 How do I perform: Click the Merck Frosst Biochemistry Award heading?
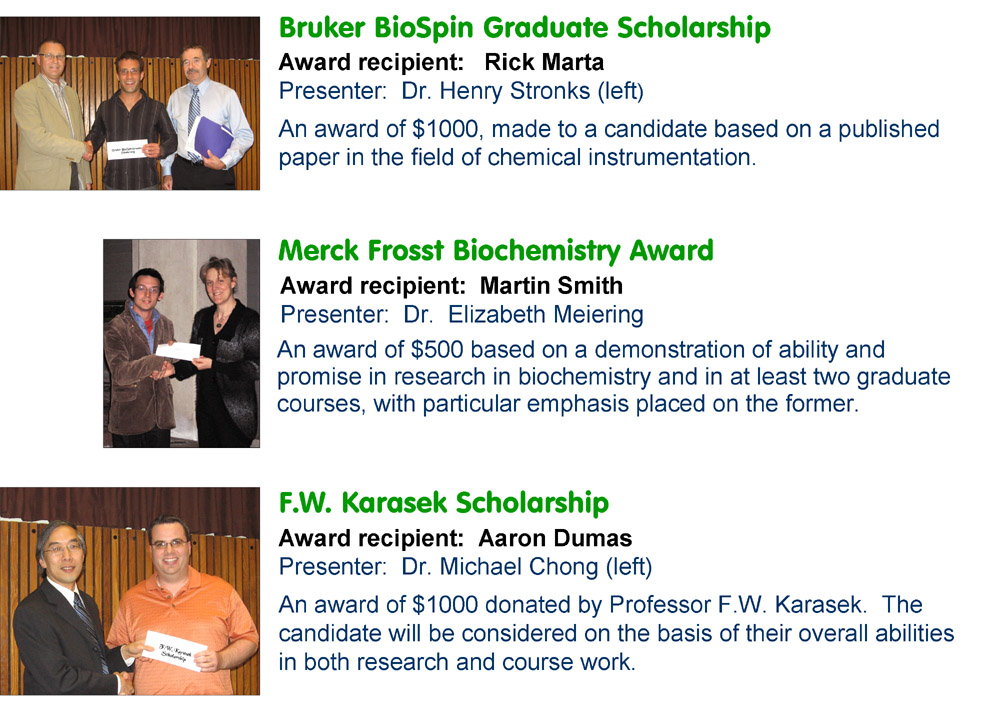[496, 250]
